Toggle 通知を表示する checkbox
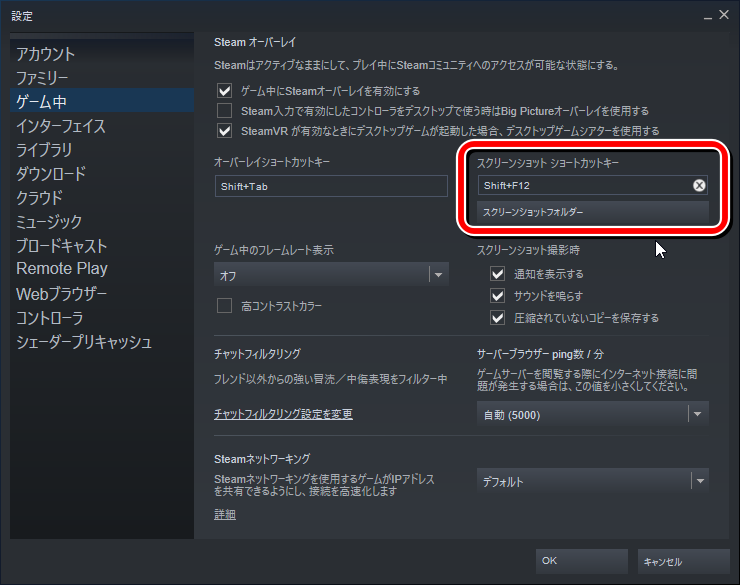The width and height of the screenshot is (740, 585). pos(497,274)
